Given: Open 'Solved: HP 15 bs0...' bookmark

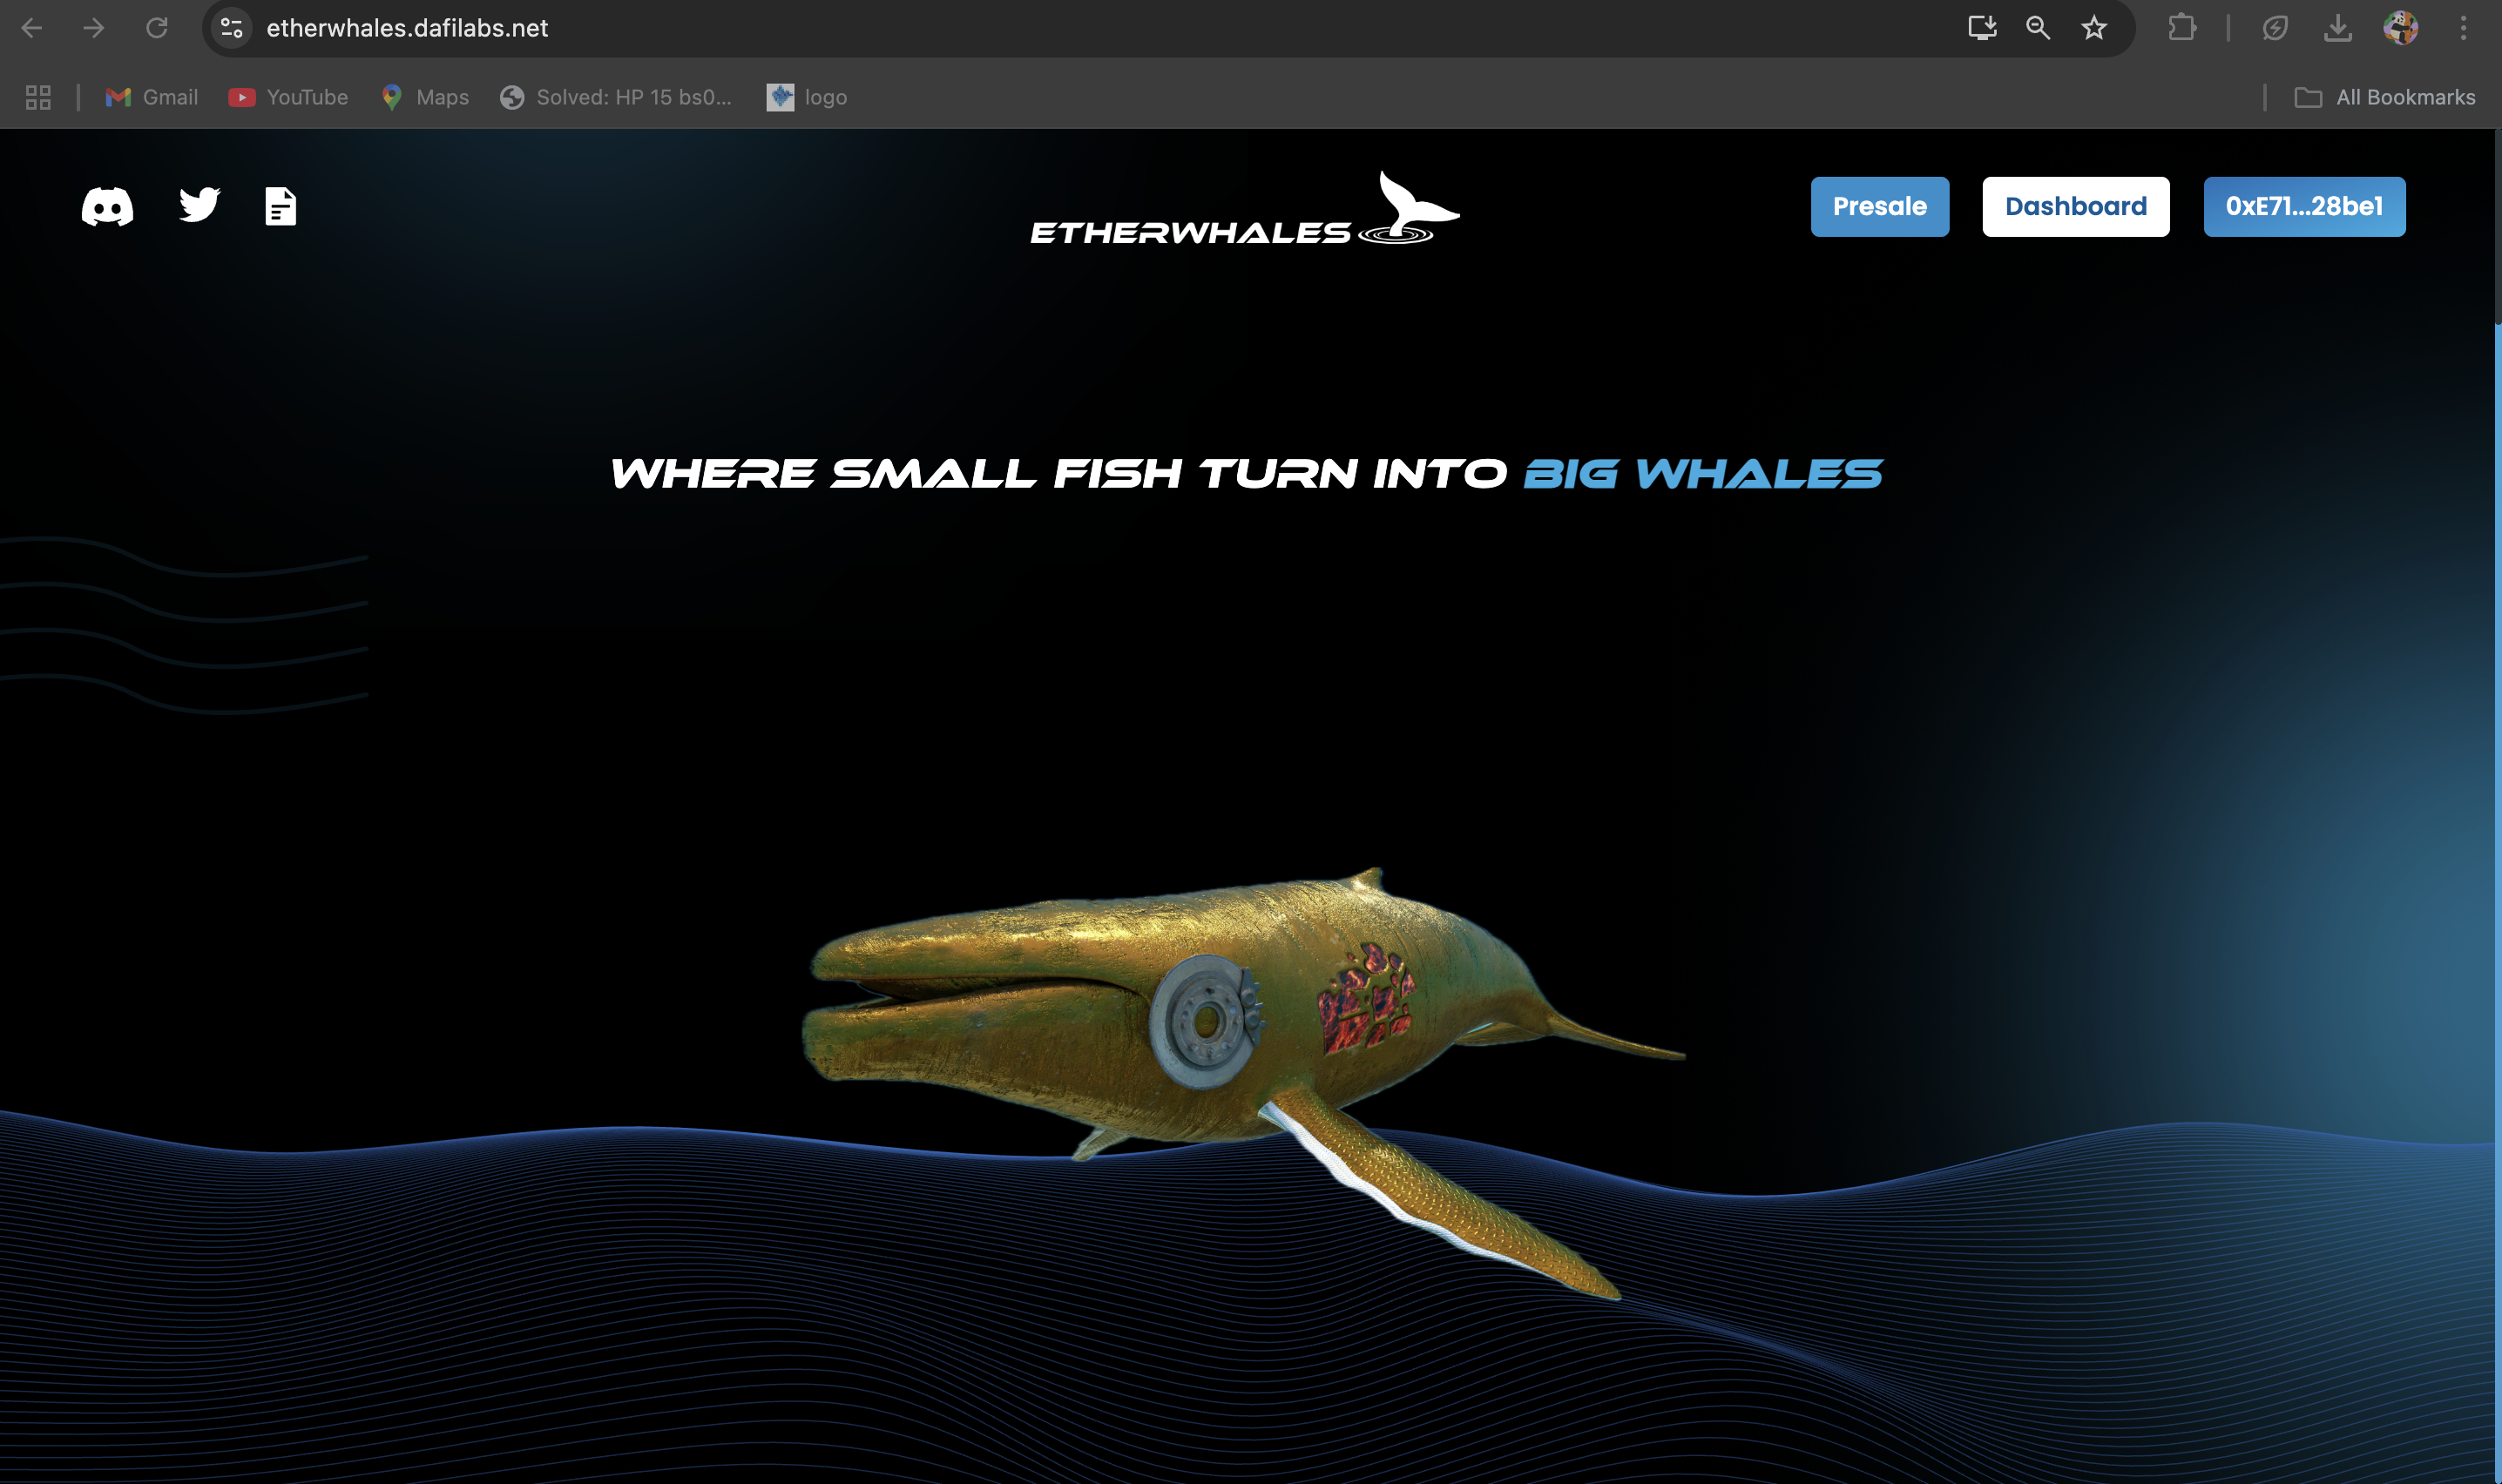Looking at the screenshot, I should point(616,97).
